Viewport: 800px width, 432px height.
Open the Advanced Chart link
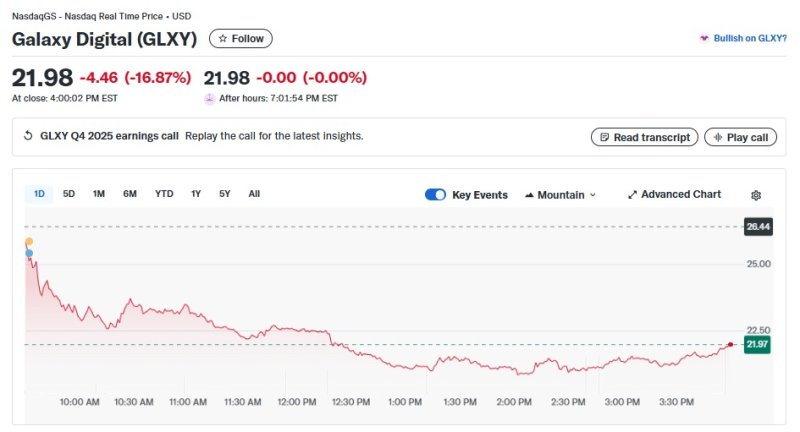(674, 195)
